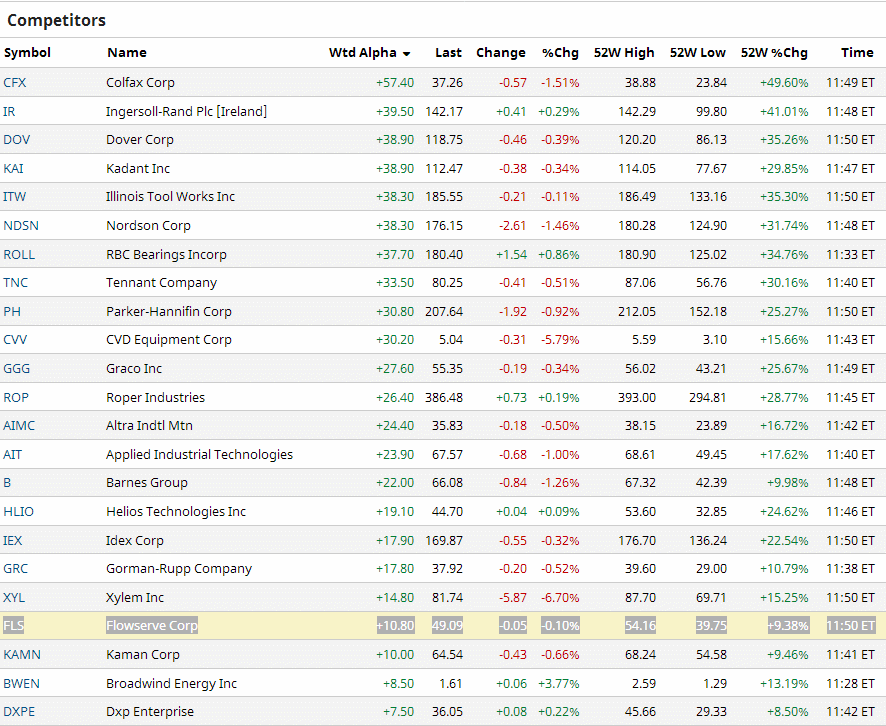Open the IEX symbol link
The height and width of the screenshot is (726, 886).
click(12, 540)
